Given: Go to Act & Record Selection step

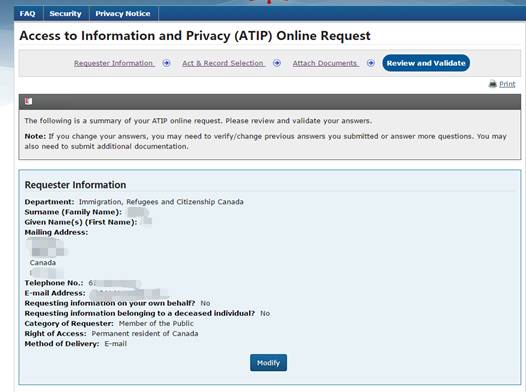Looking at the screenshot, I should (x=223, y=63).
